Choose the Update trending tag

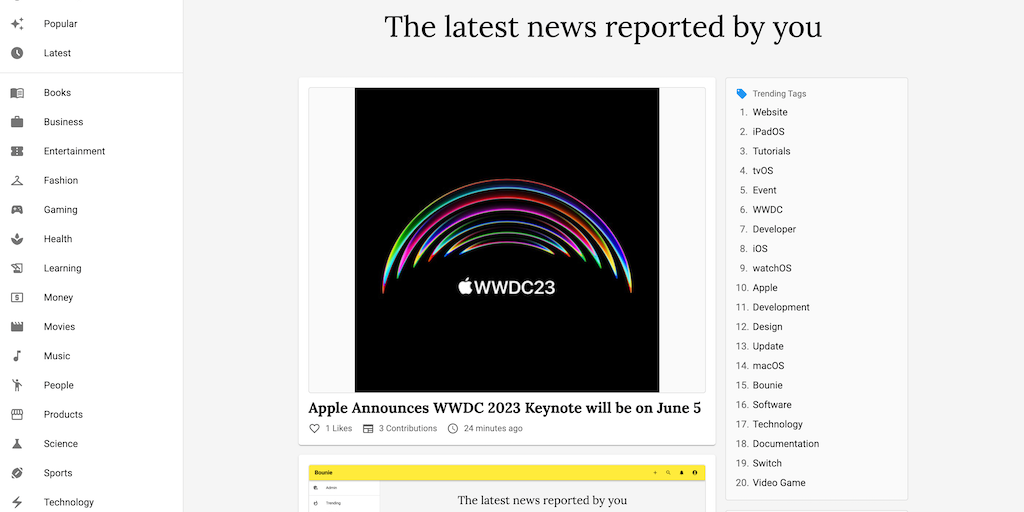768,346
